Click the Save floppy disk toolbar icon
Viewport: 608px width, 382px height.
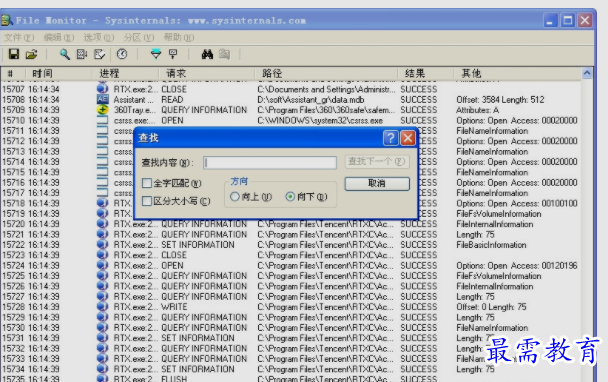click(14, 54)
